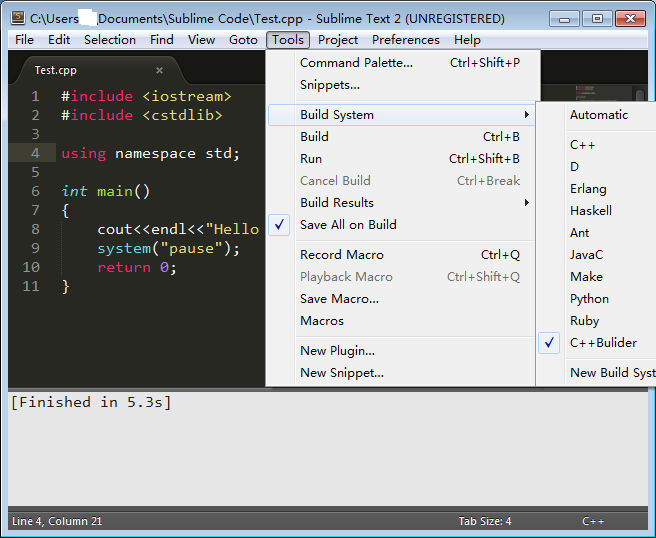Viewport: 656px width, 538px height.
Task: Click line number 1 in gutter
Action: [35, 97]
